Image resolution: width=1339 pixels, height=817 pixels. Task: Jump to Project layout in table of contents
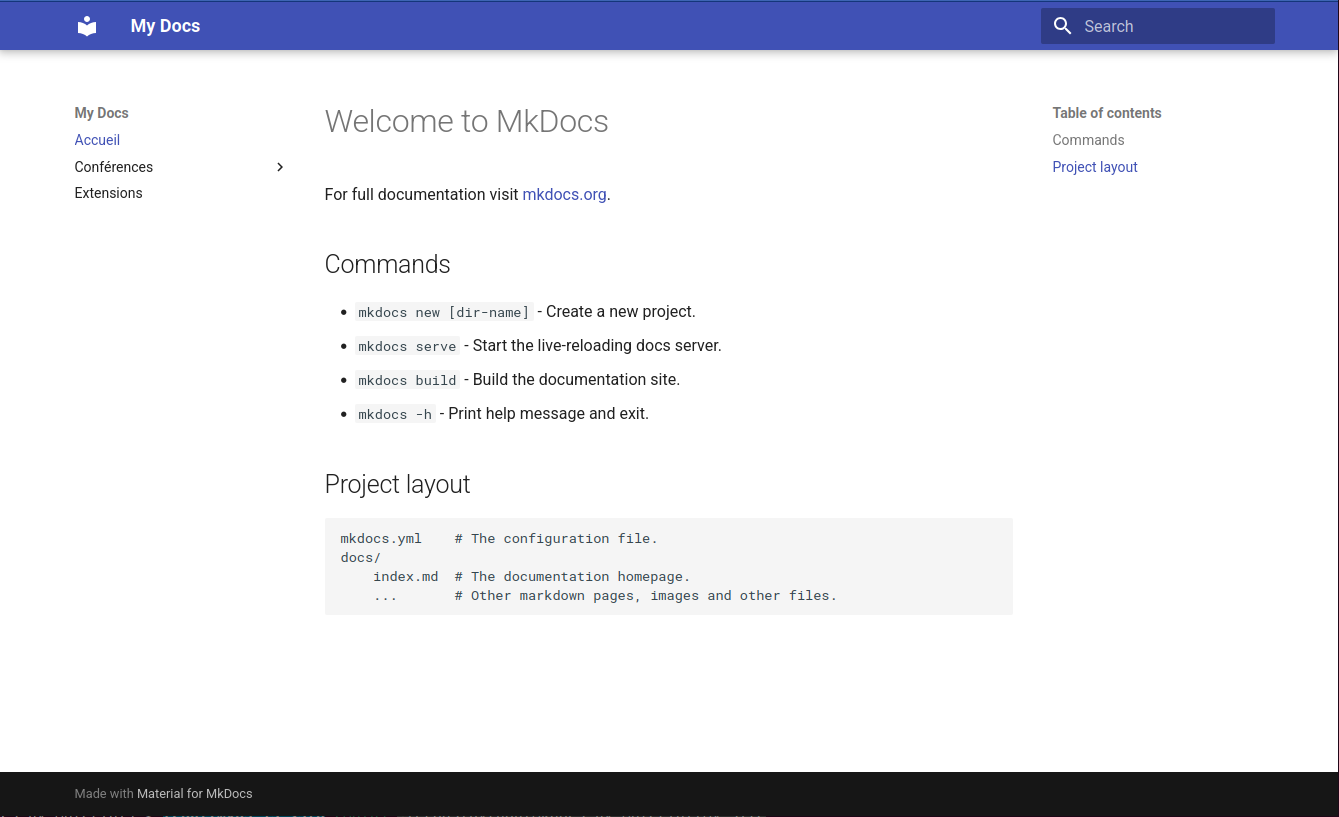pos(1094,167)
